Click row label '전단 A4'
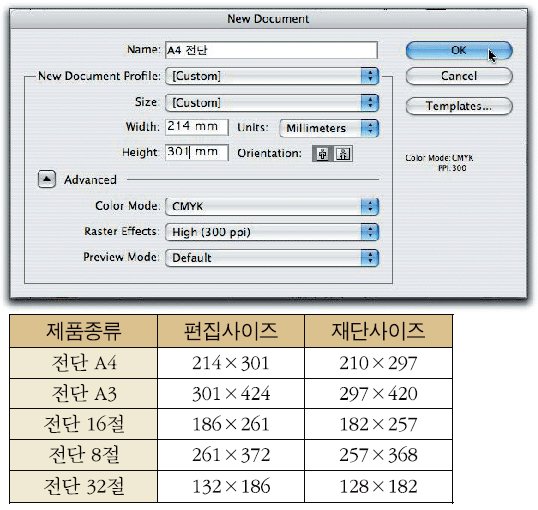Screen dimensions: 538x510 pos(84,363)
